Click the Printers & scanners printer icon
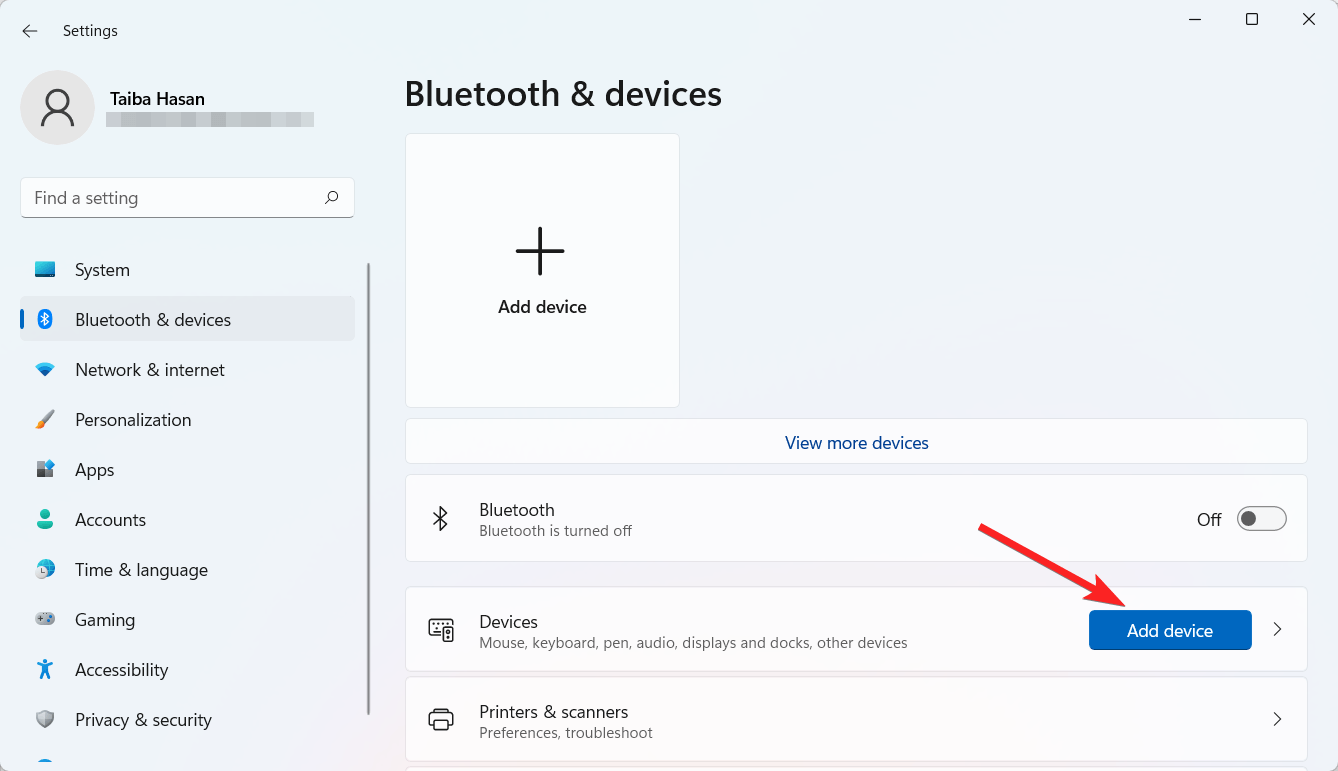This screenshot has height=771, width=1338. 441,719
